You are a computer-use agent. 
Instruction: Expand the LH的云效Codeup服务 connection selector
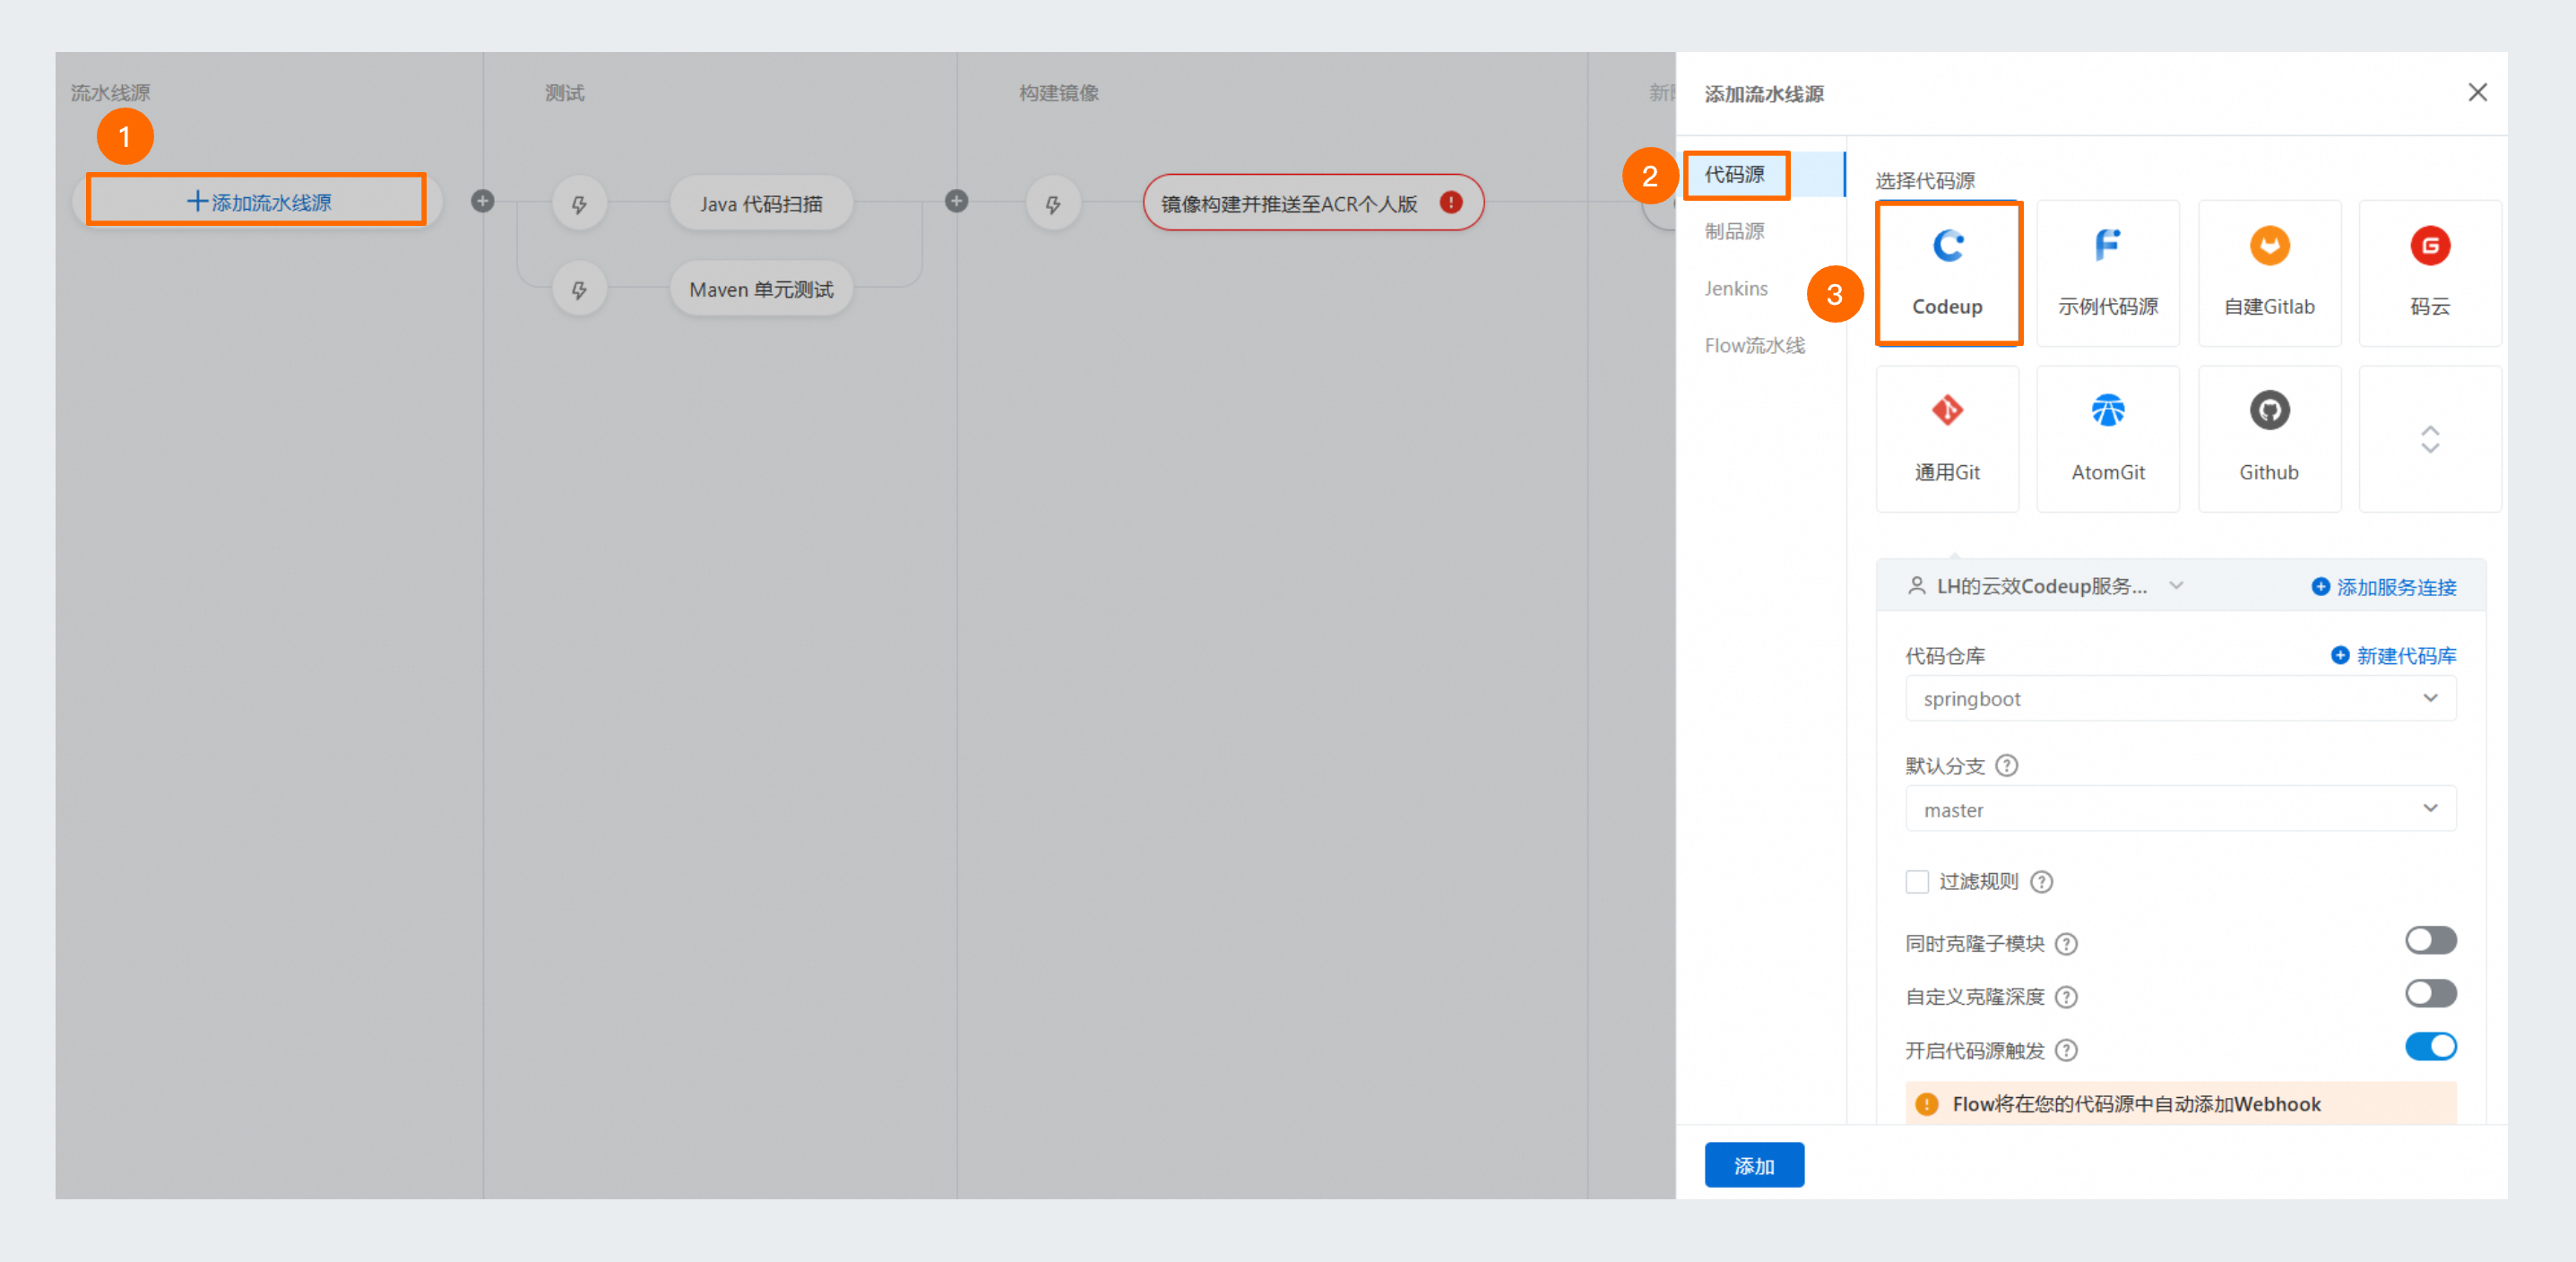tap(2045, 586)
